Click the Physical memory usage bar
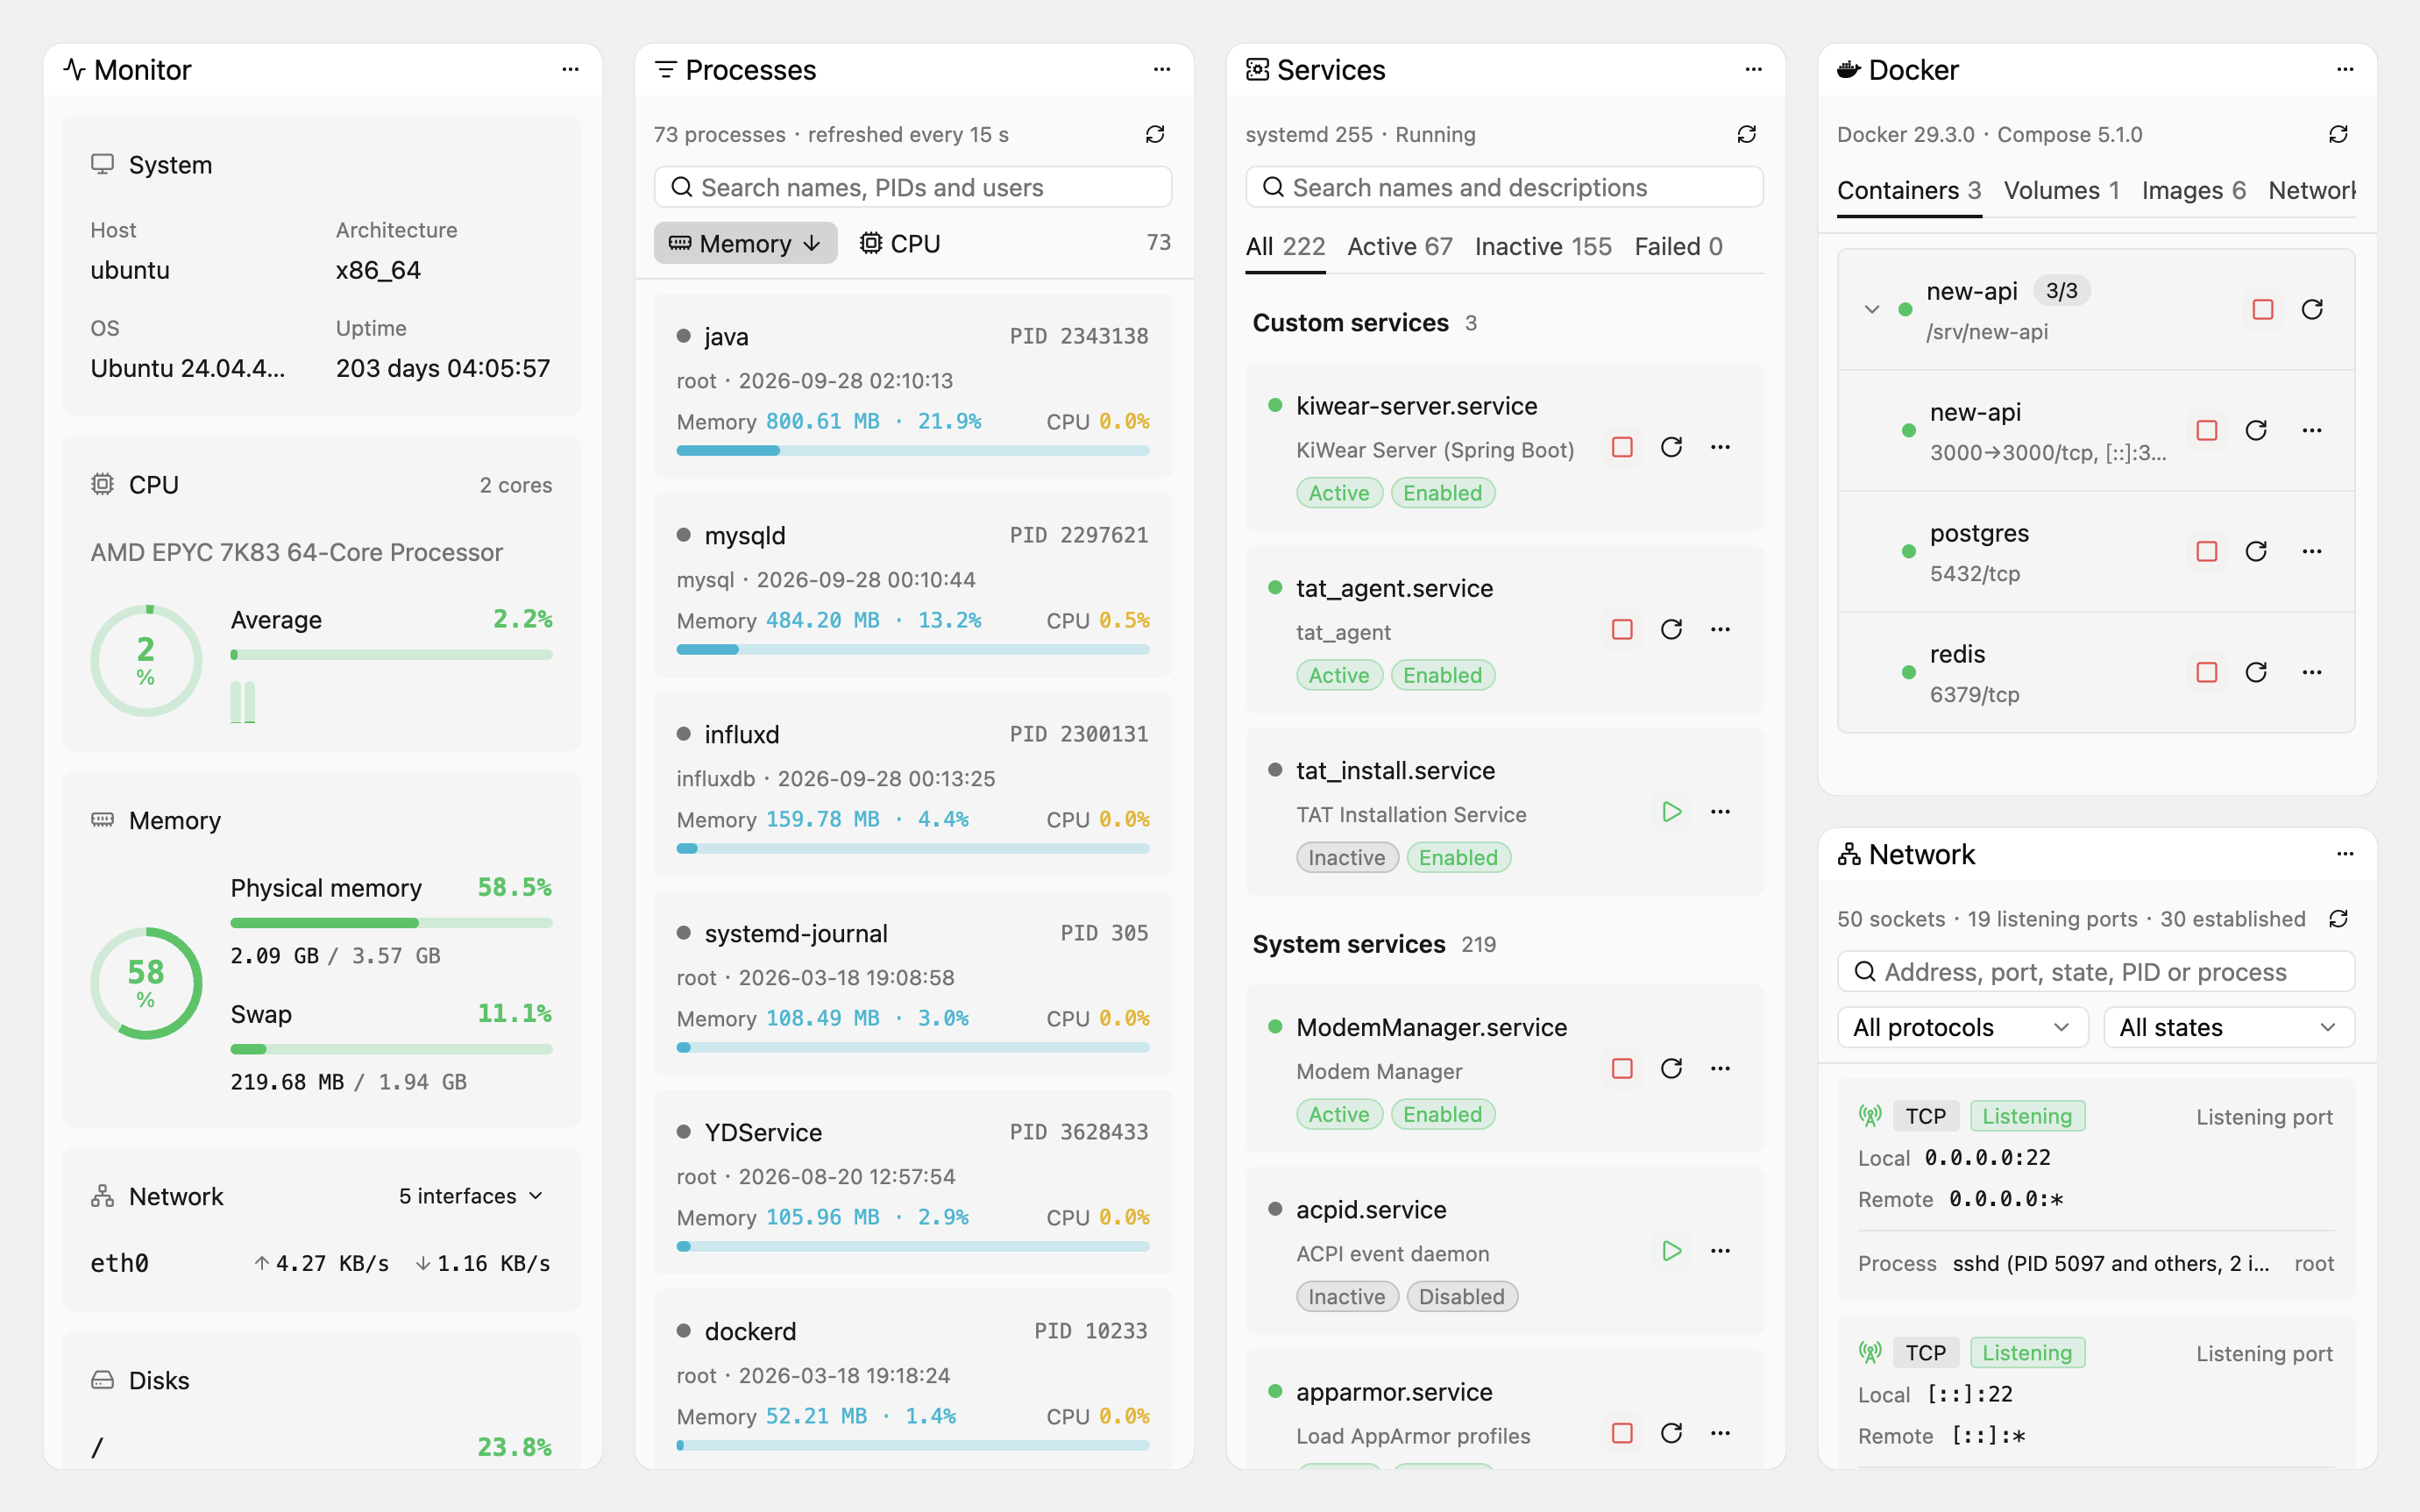Image resolution: width=2420 pixels, height=1512 pixels. coord(391,923)
